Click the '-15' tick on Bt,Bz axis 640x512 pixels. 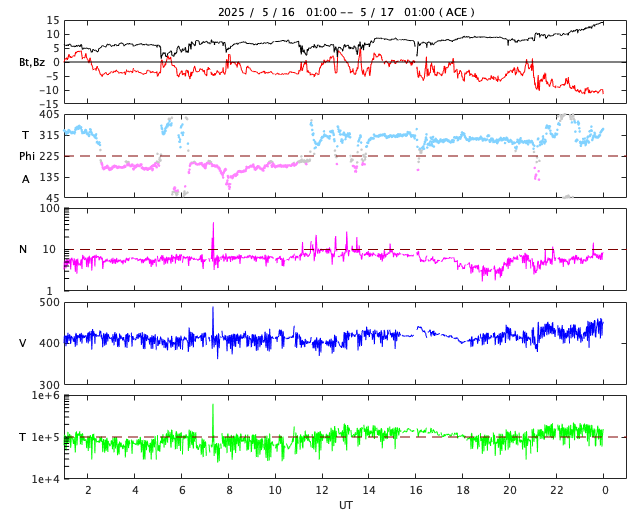coord(49,104)
